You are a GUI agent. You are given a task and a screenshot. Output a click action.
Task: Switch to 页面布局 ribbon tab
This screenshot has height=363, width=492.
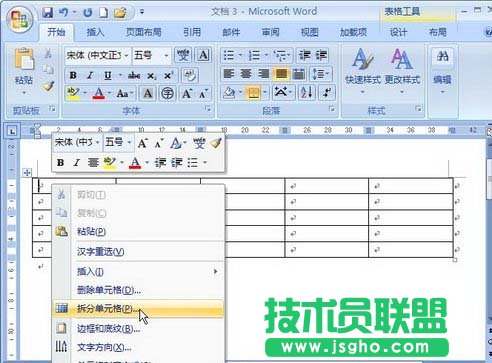[143, 32]
